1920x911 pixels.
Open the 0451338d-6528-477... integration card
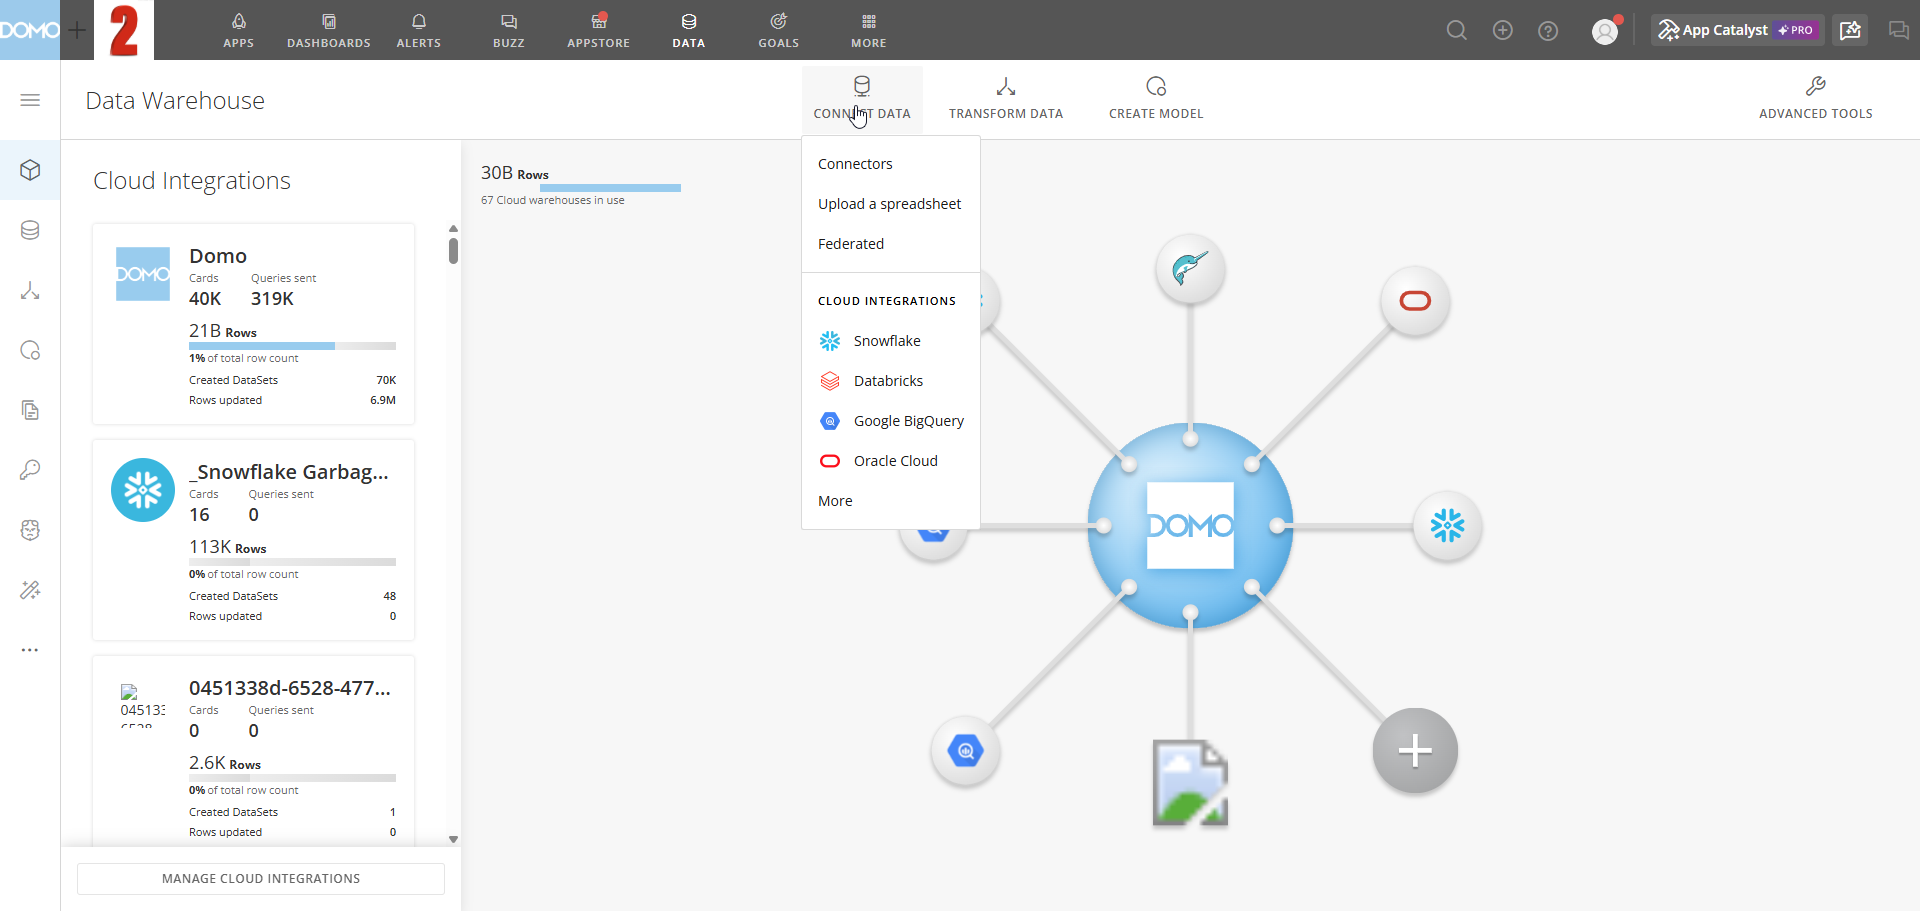tap(253, 750)
